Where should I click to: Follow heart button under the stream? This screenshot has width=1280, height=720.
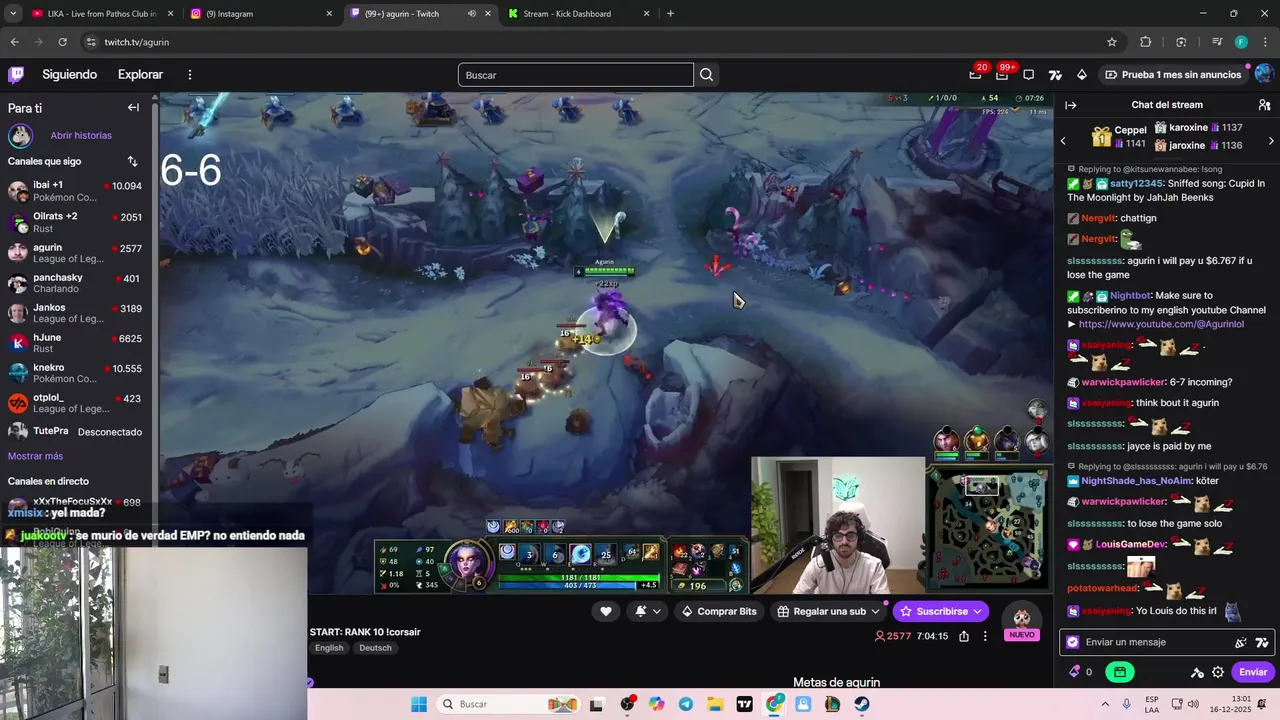605,611
